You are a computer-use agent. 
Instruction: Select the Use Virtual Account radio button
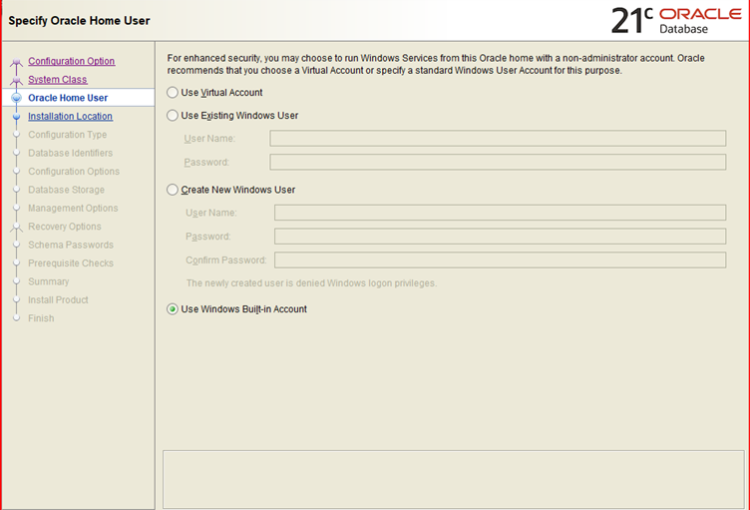173,93
